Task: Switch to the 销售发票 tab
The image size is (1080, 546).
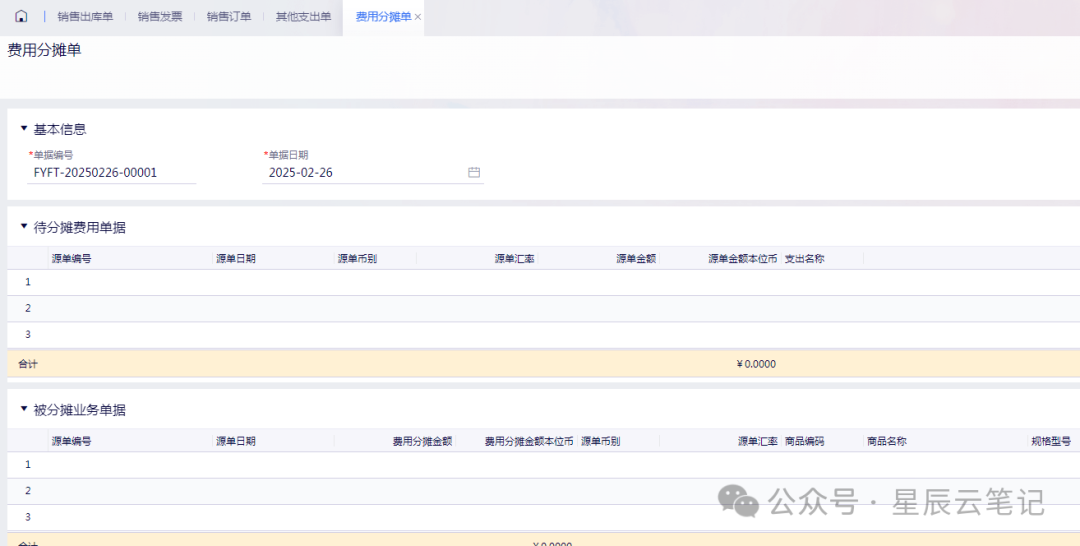Action: coord(160,17)
